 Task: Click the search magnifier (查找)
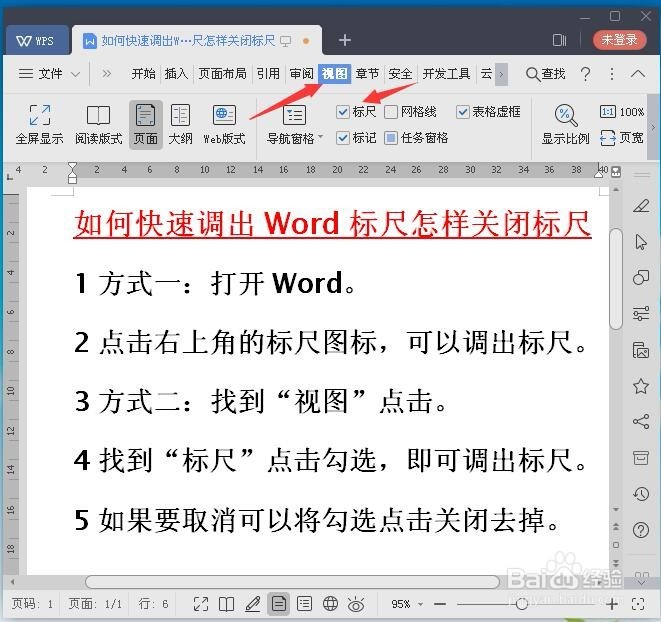[x=545, y=74]
